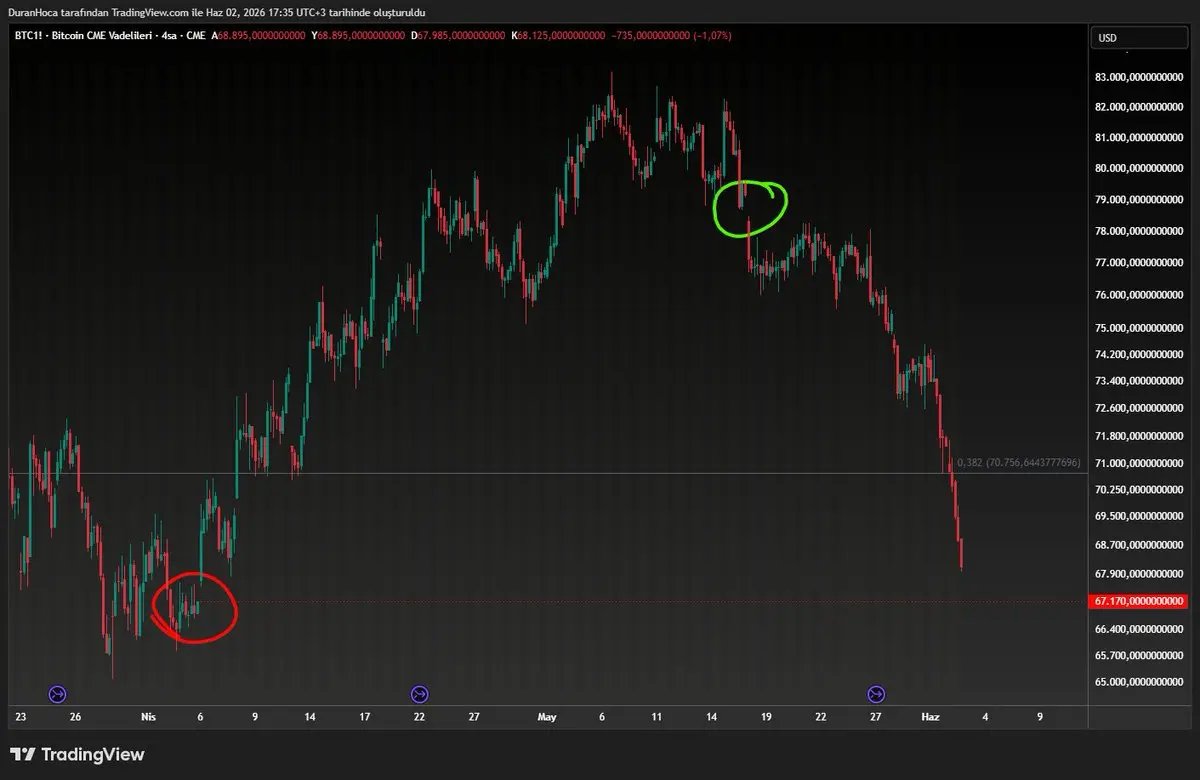Click the May month label on time axis
Screen dimensions: 1200x780
547,717
